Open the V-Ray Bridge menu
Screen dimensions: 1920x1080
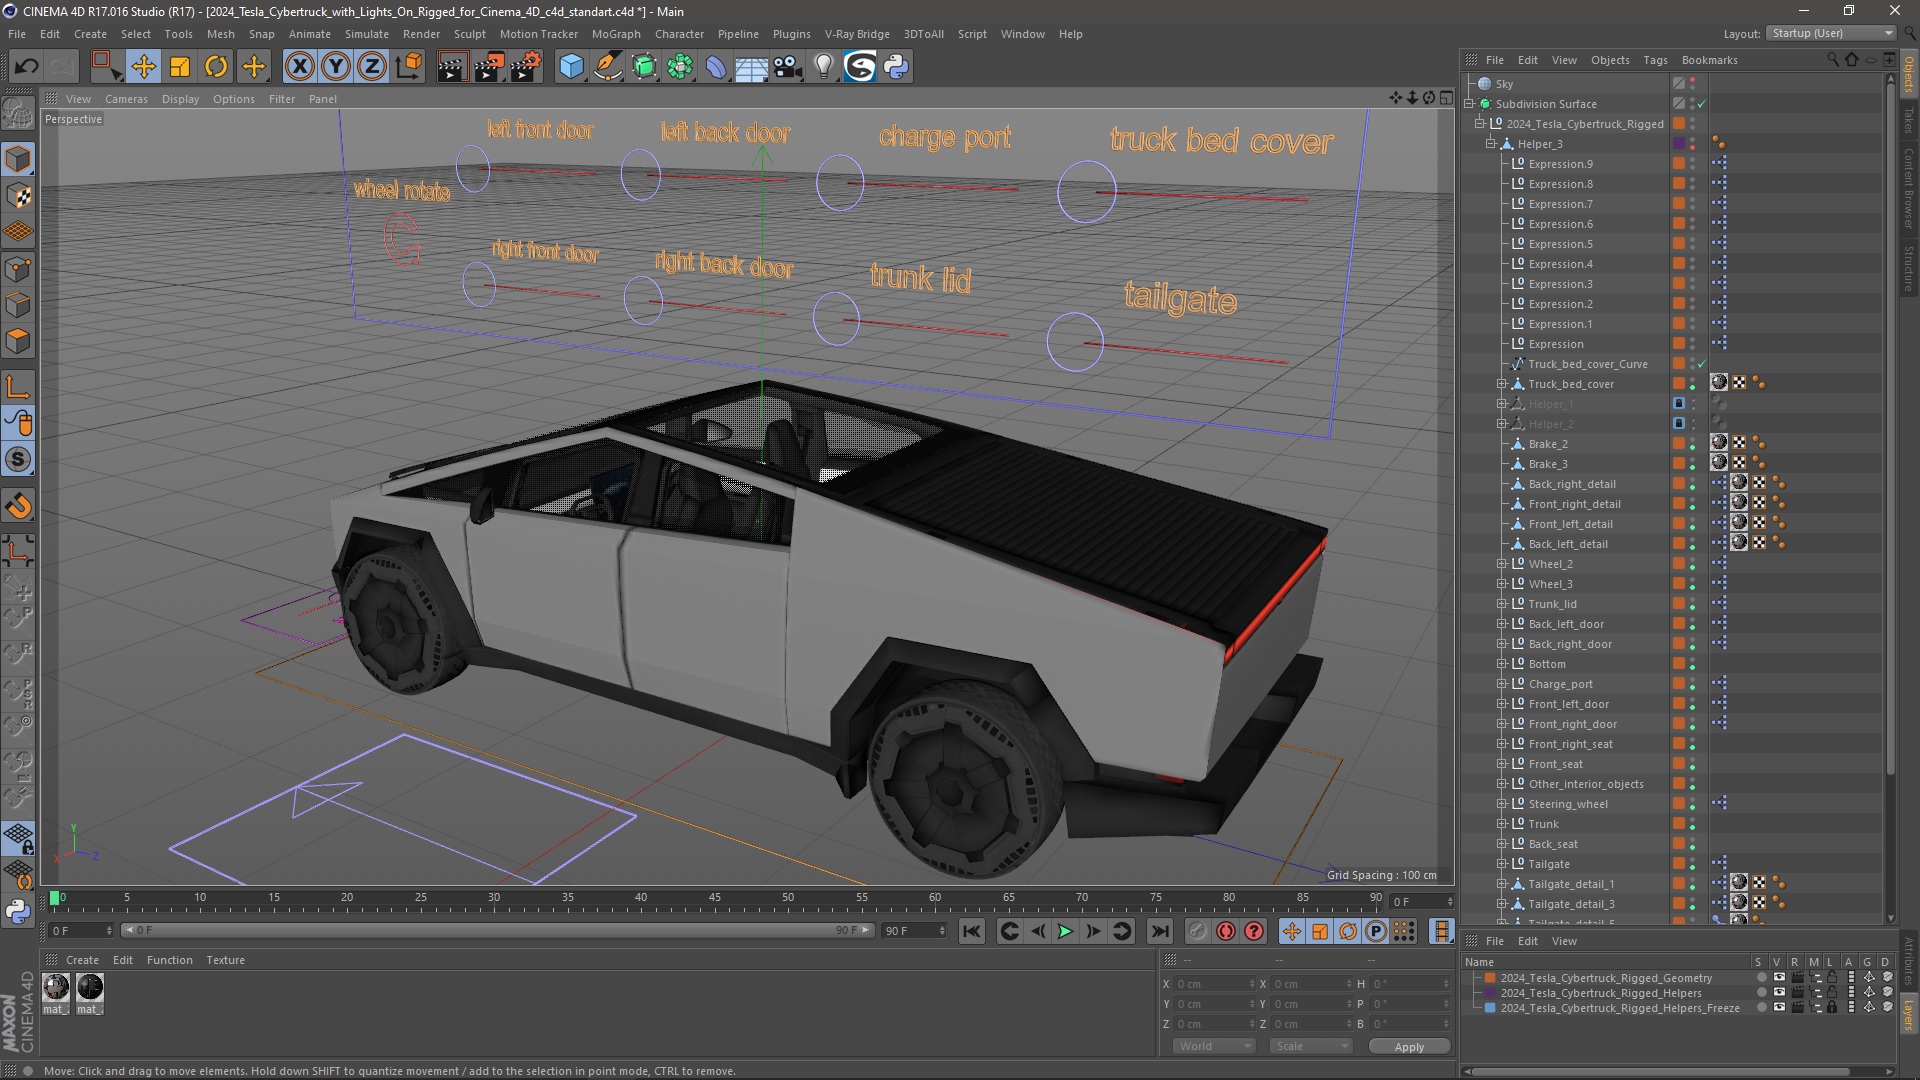857,34
